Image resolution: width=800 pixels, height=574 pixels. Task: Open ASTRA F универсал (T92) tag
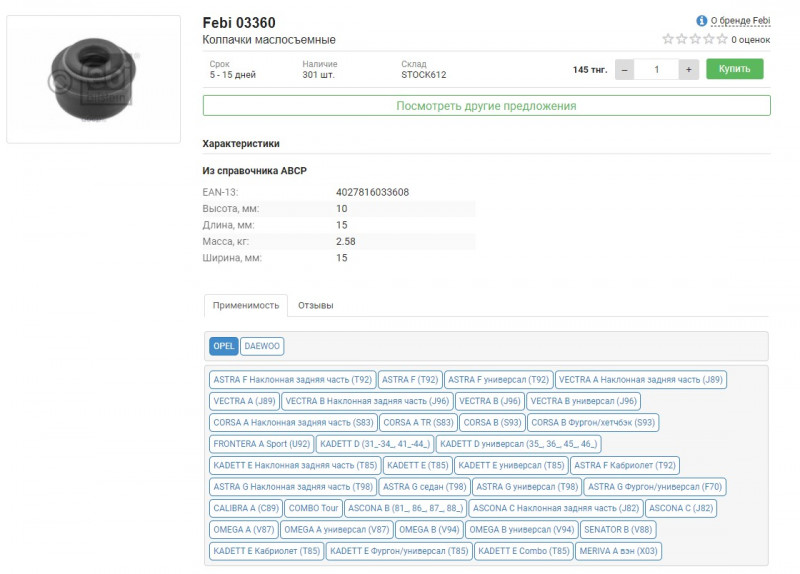tap(498, 380)
